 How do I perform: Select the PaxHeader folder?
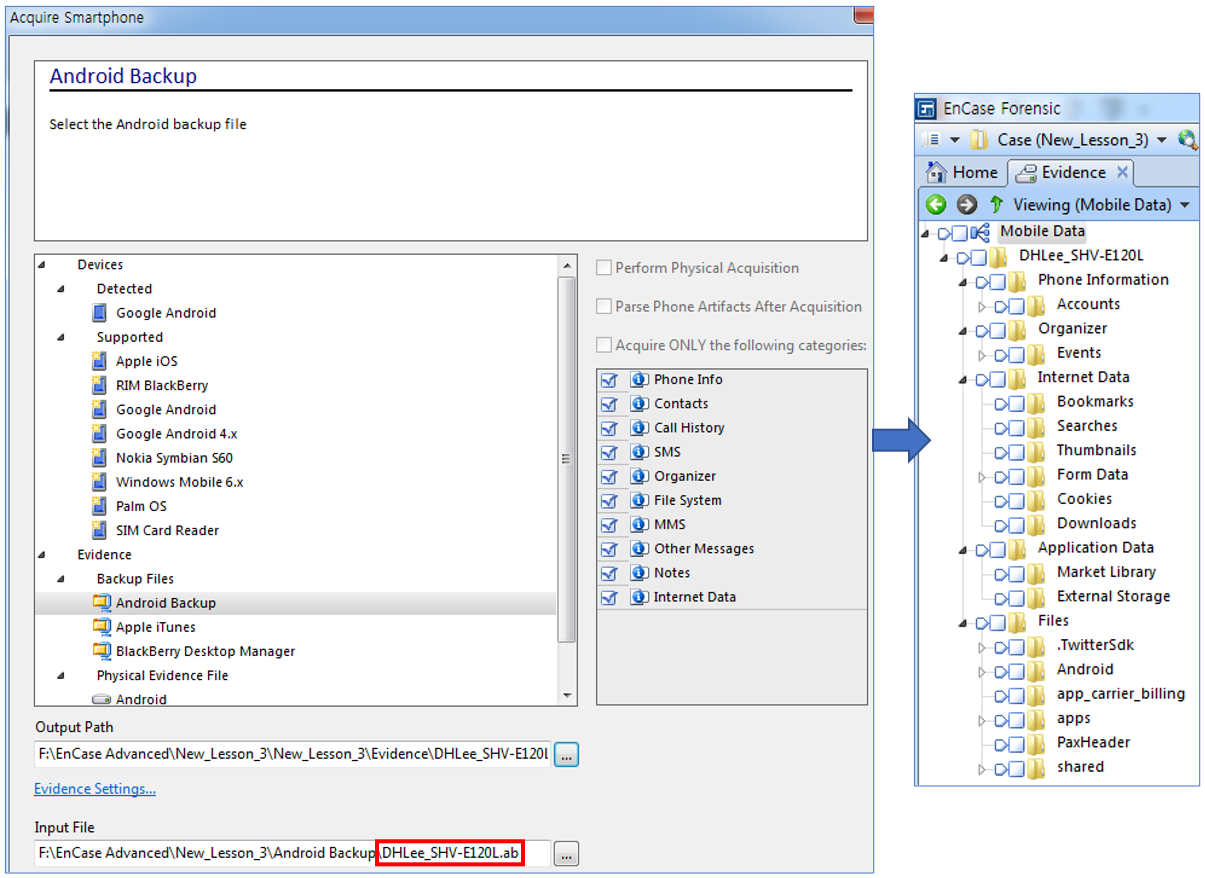pos(1093,742)
